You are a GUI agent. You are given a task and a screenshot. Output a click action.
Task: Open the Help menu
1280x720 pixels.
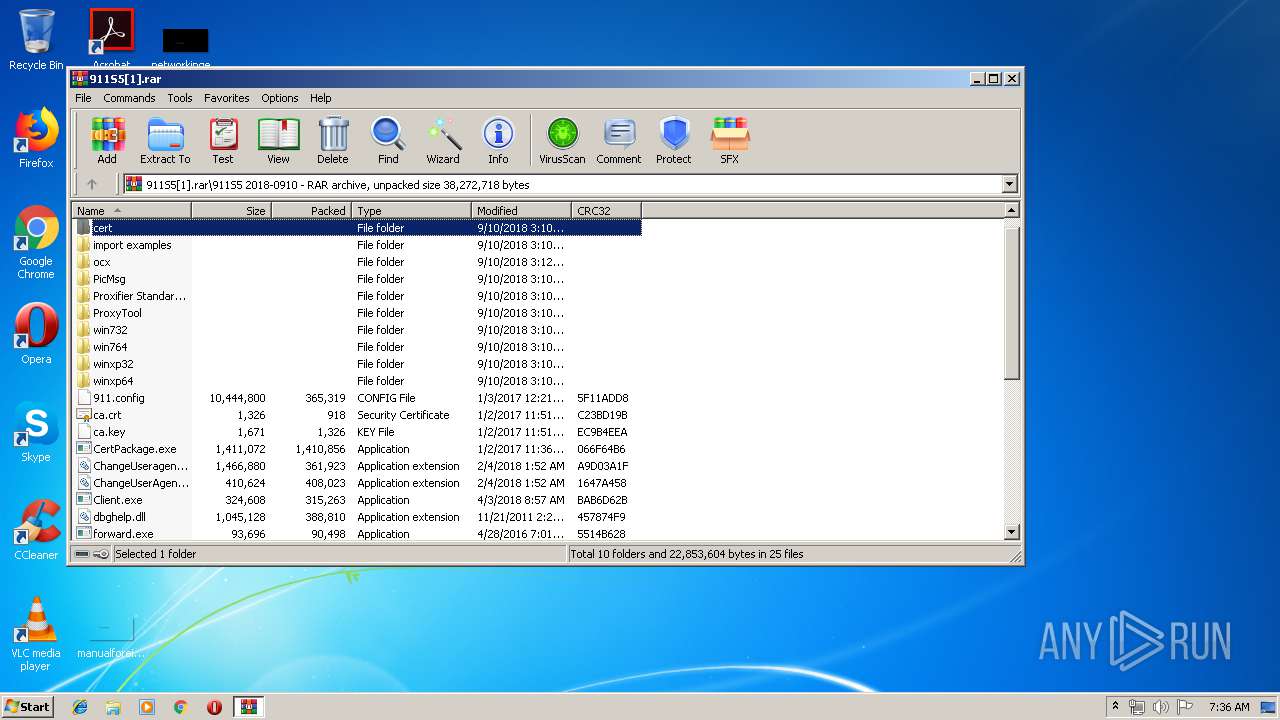coord(320,98)
